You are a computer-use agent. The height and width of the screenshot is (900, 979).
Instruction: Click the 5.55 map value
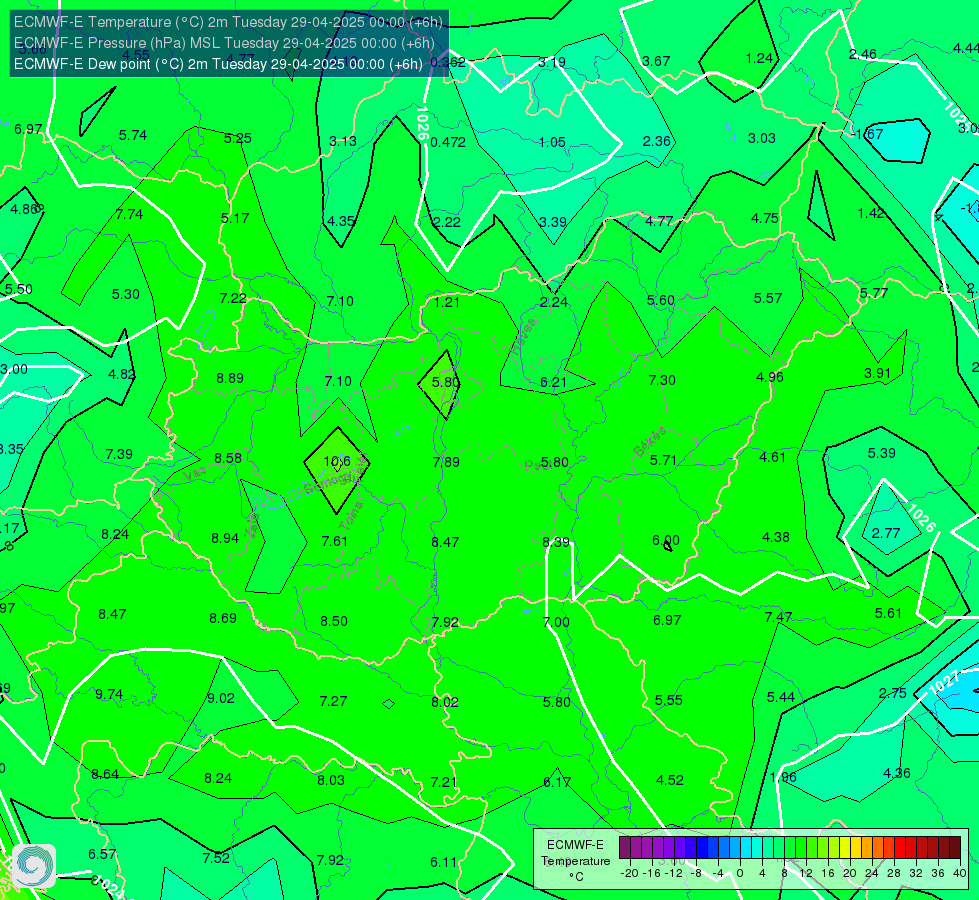(669, 700)
